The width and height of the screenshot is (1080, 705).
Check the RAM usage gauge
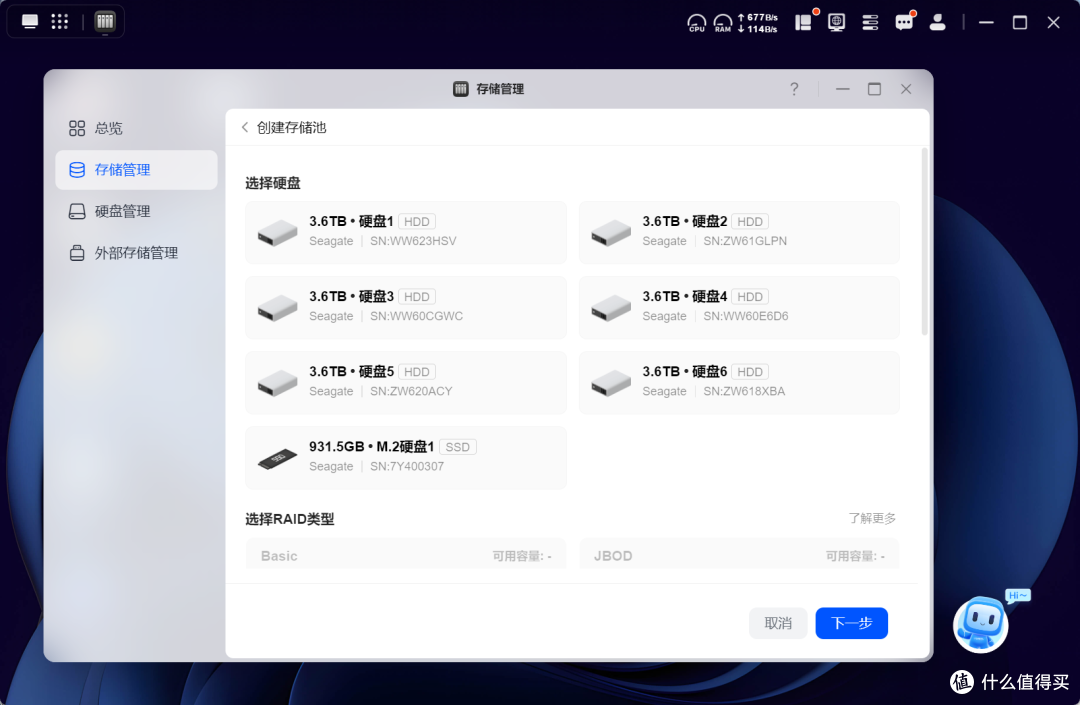(x=723, y=23)
